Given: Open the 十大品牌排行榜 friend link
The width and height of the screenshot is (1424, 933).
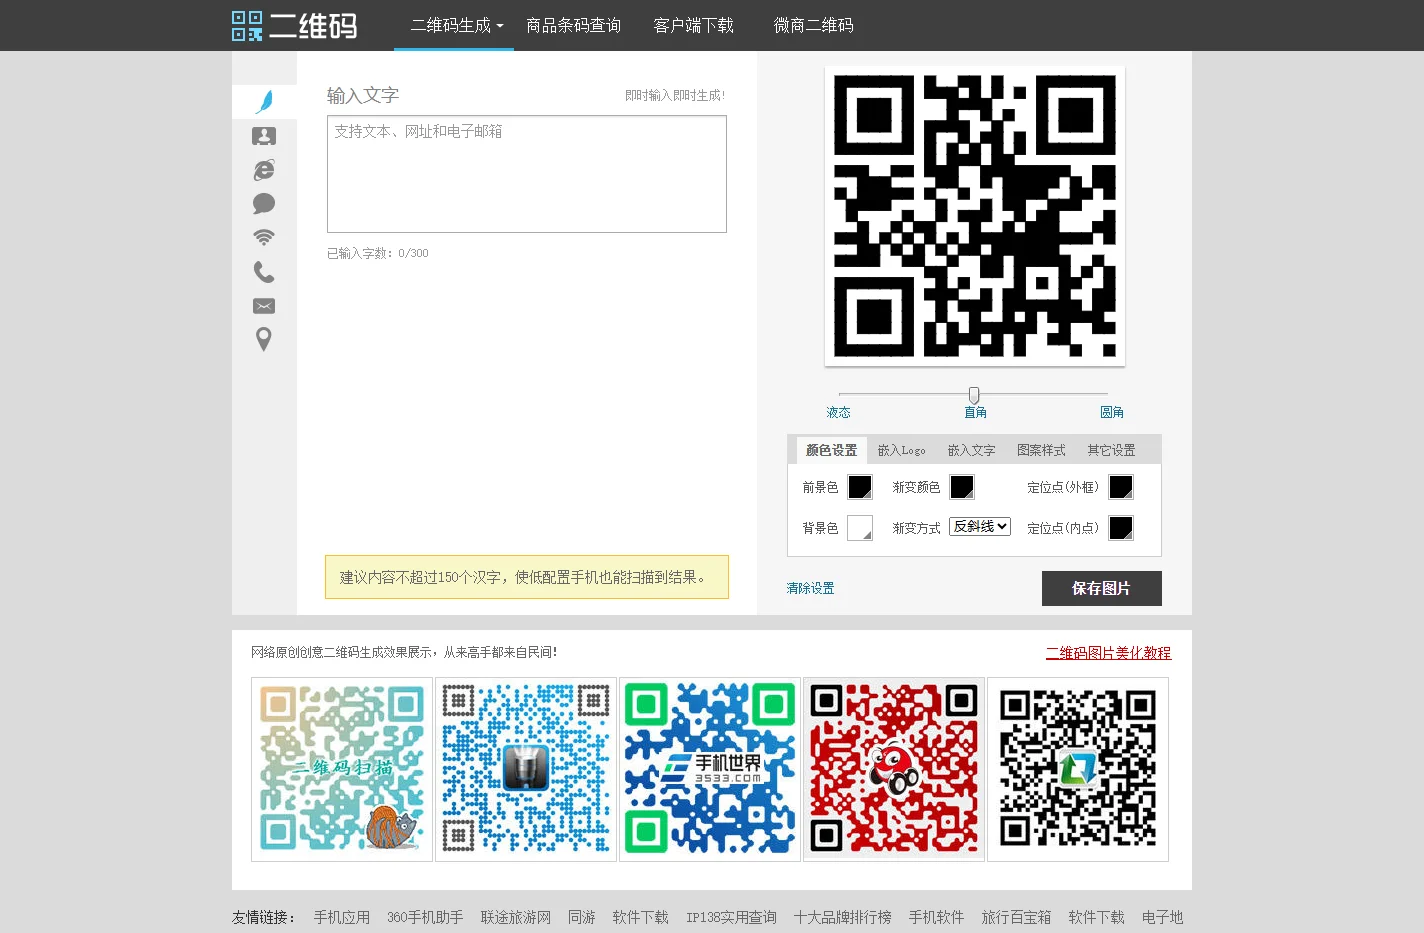Looking at the screenshot, I should pyautogui.click(x=843, y=917).
